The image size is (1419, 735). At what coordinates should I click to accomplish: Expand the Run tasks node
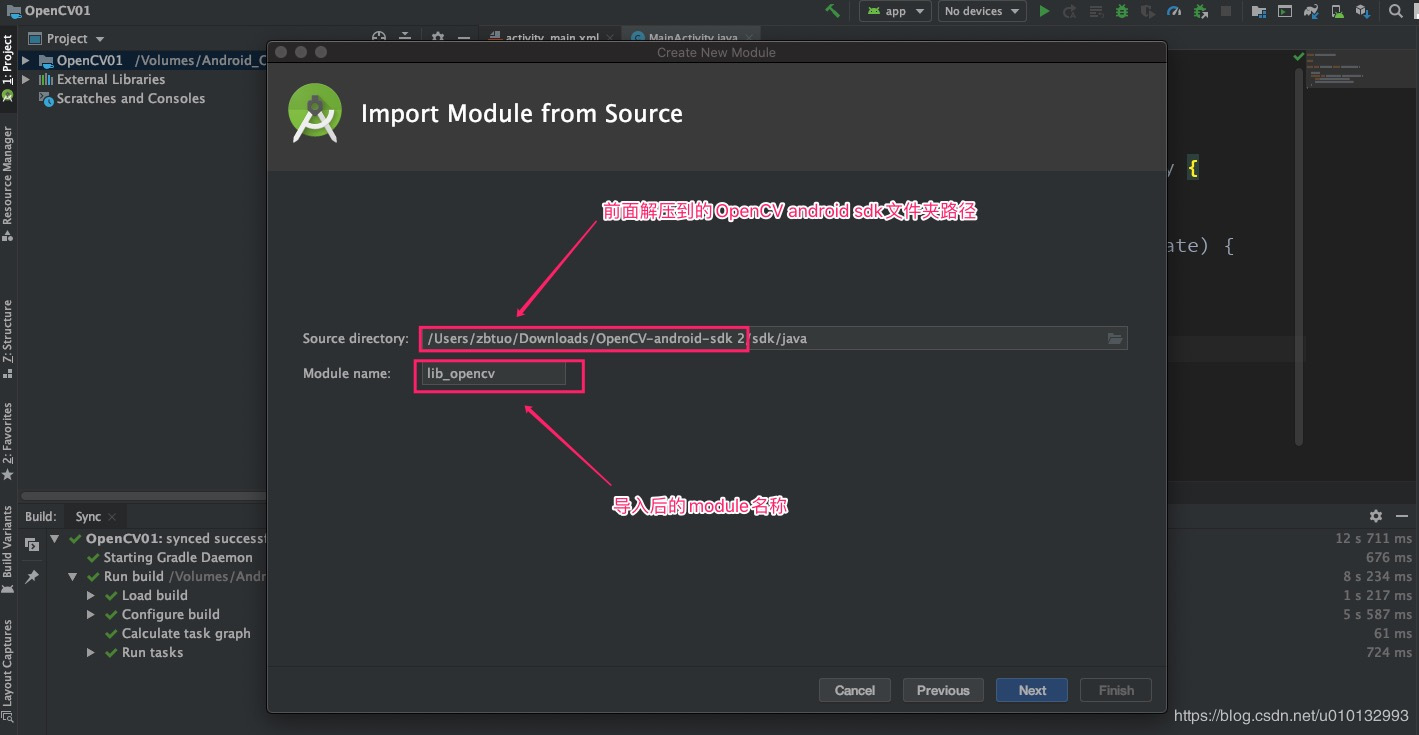91,652
